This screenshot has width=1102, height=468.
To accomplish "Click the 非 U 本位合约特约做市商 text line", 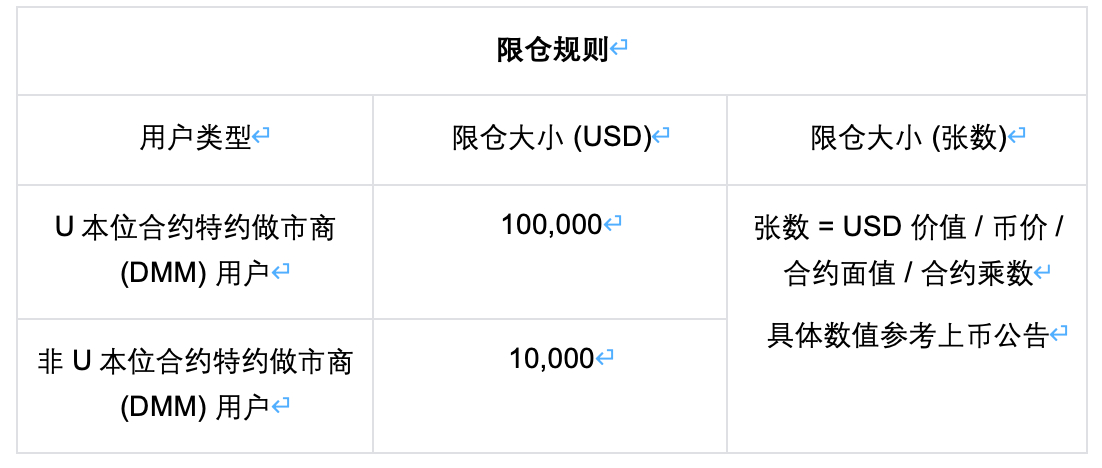I will (195, 363).
